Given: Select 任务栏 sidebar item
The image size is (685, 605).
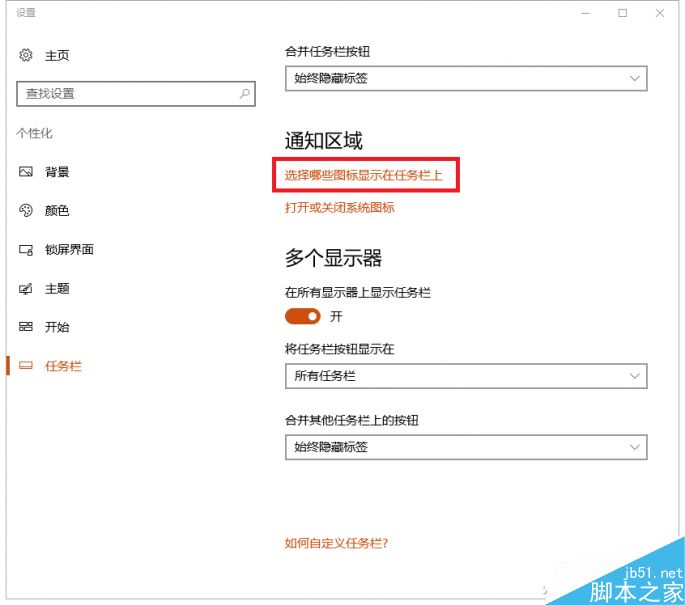Looking at the screenshot, I should tap(63, 366).
